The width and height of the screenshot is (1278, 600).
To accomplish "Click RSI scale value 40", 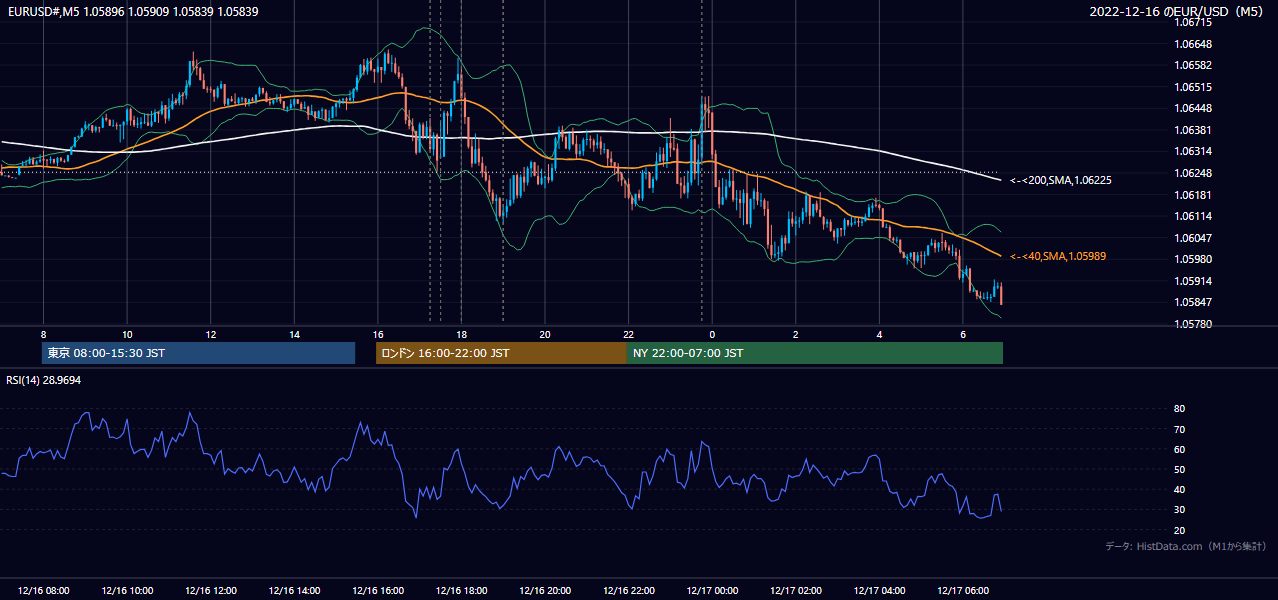I will (1180, 489).
